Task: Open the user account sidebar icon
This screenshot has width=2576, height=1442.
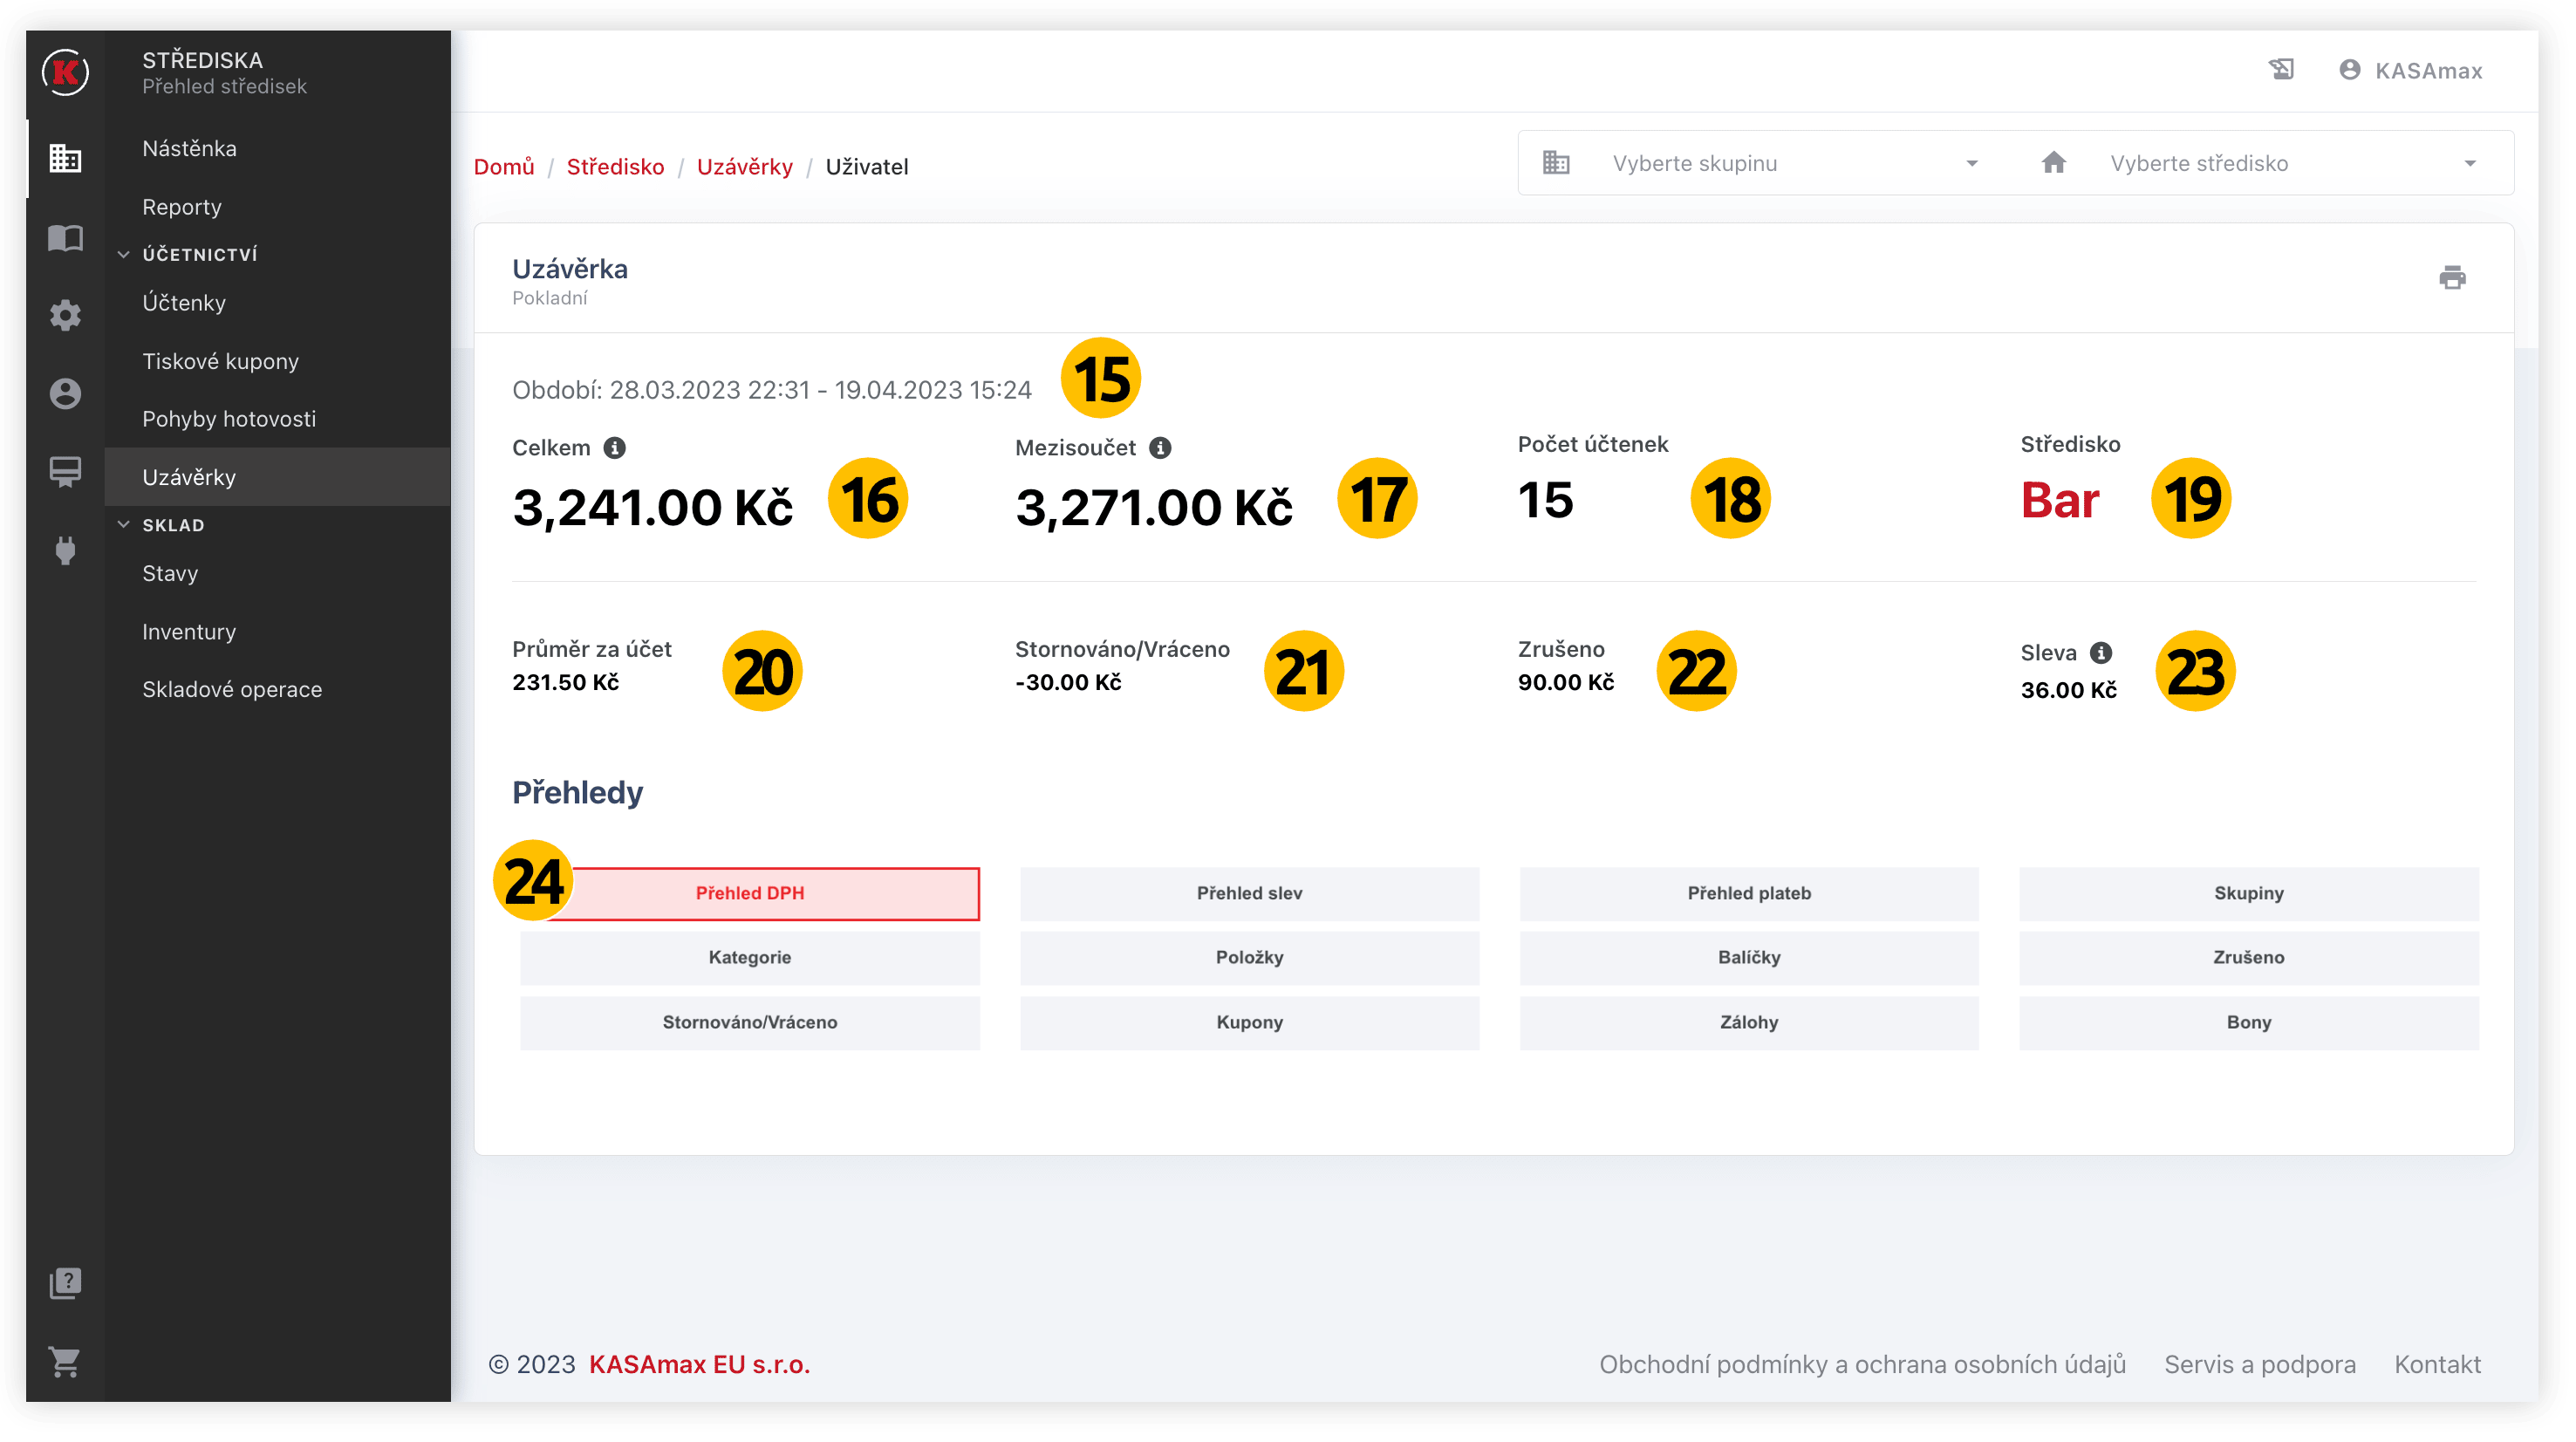Action: [x=65, y=394]
